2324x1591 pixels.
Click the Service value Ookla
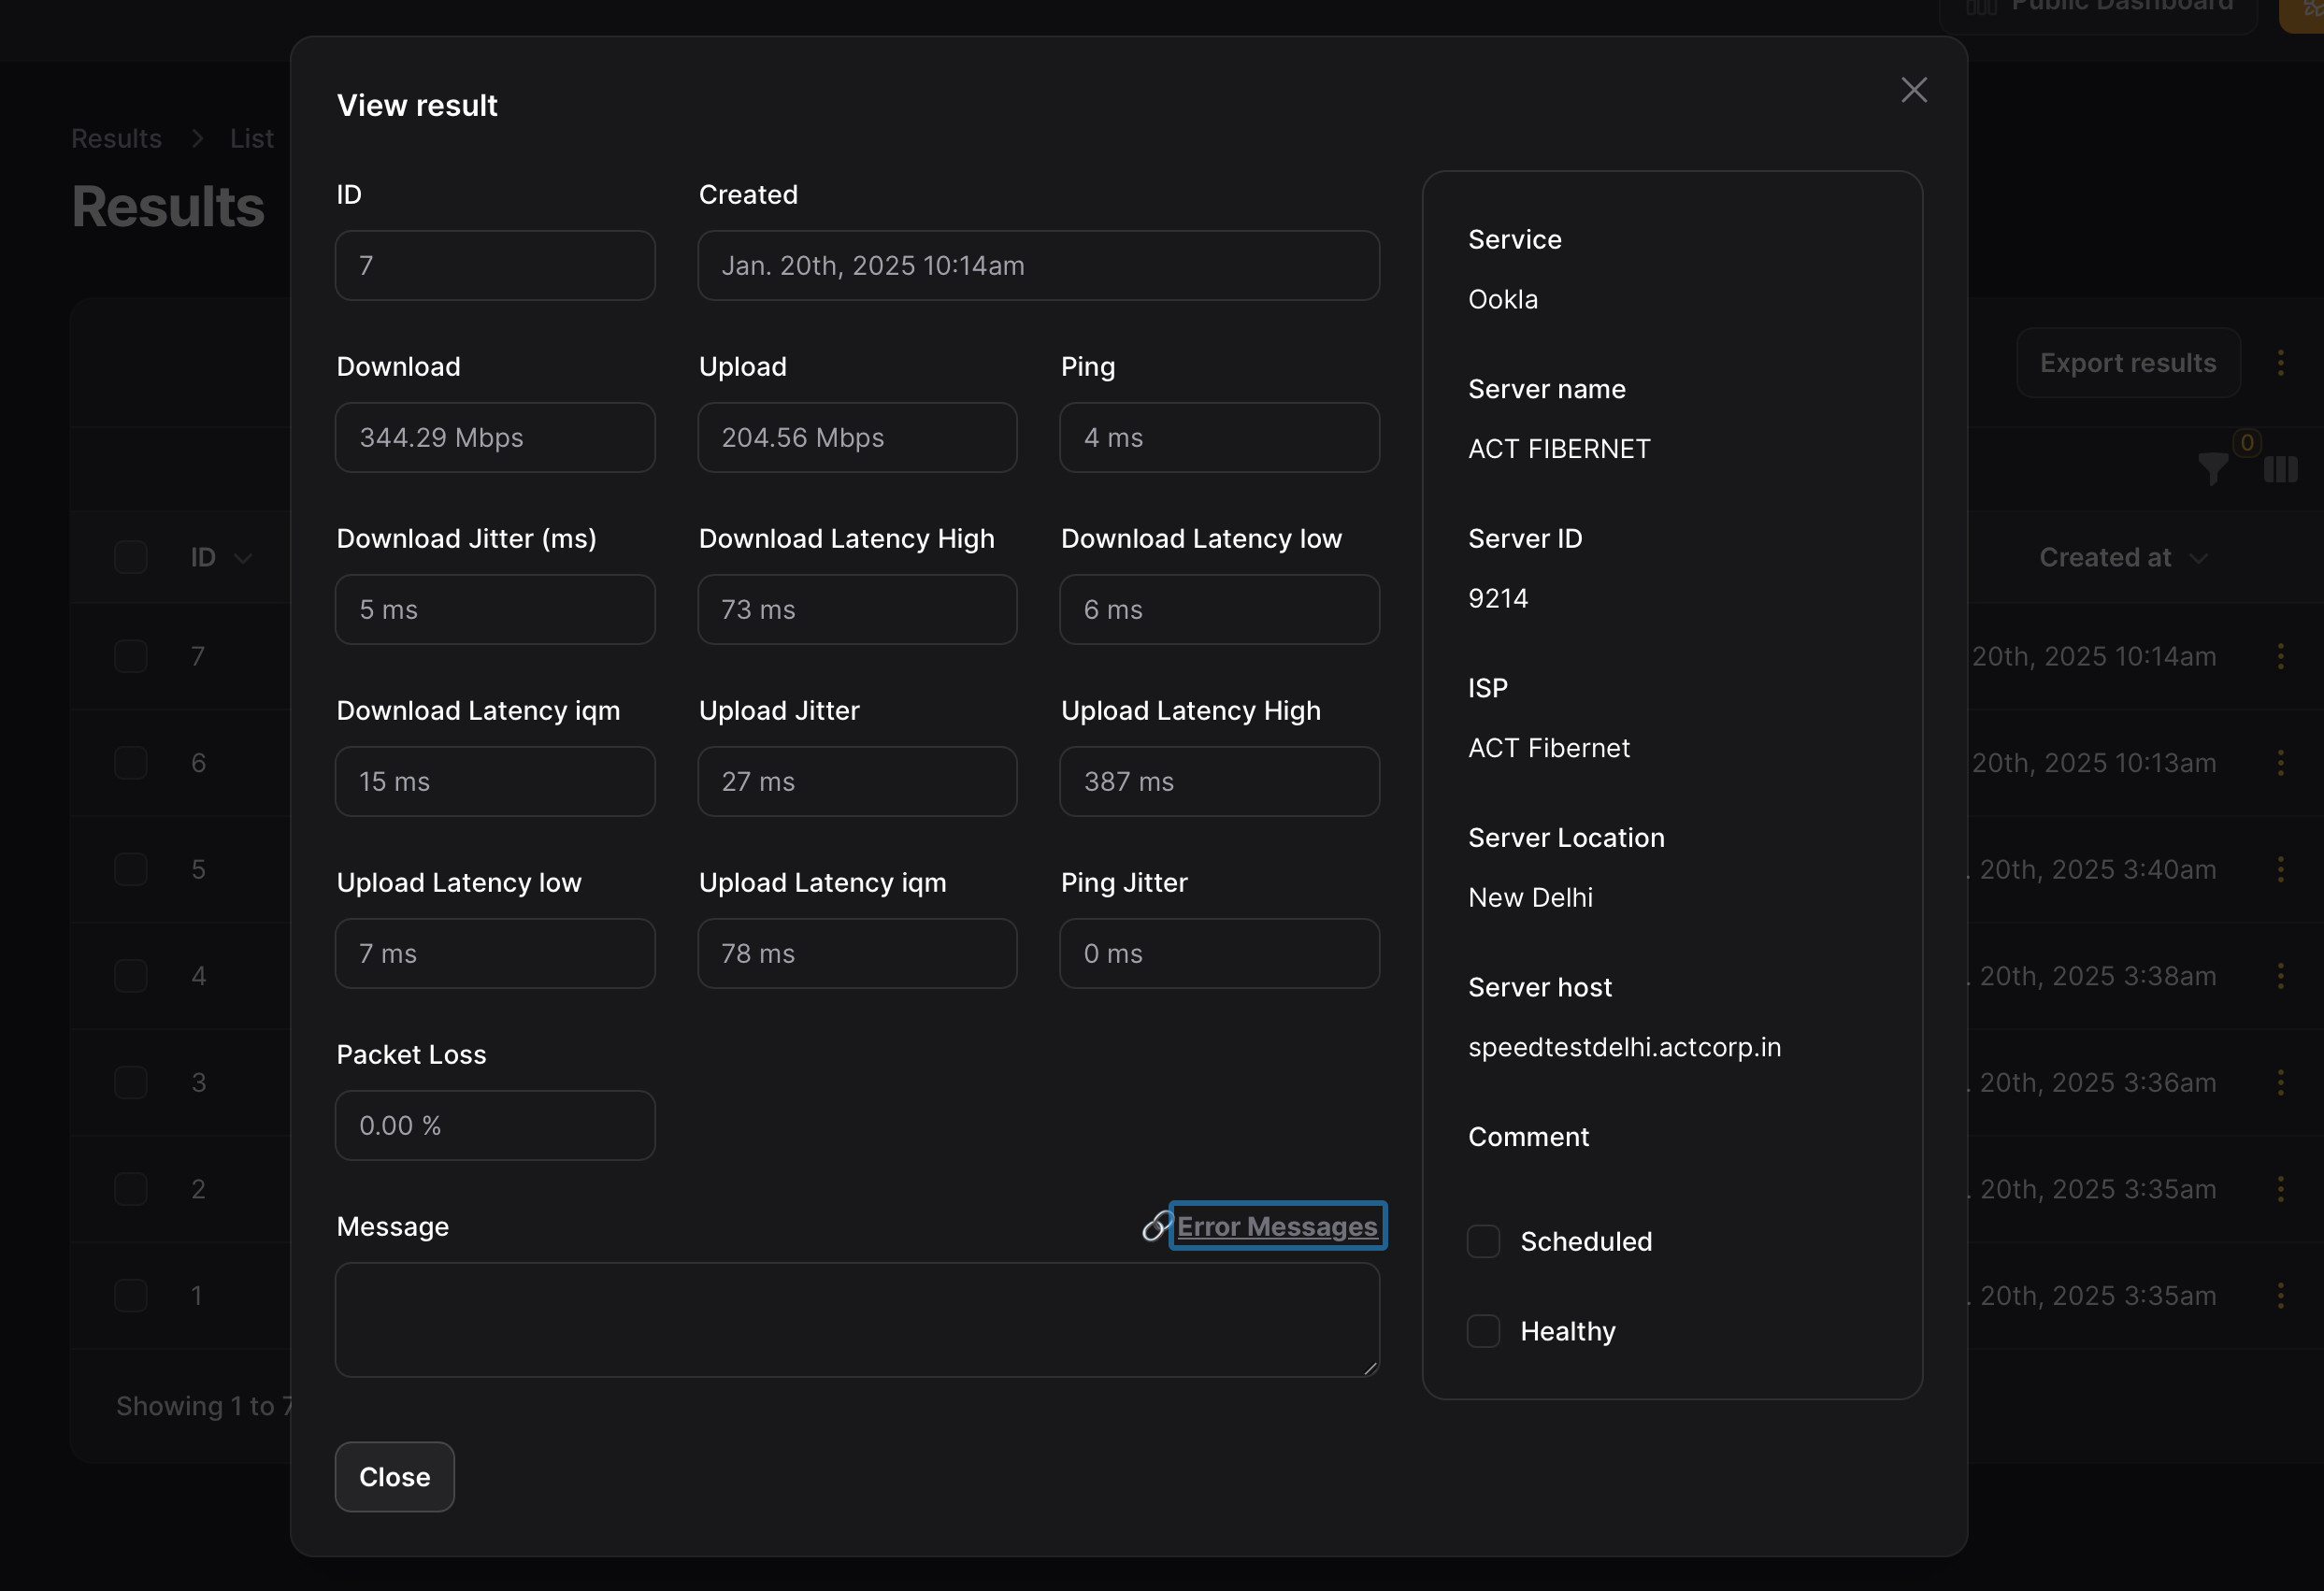click(1502, 299)
